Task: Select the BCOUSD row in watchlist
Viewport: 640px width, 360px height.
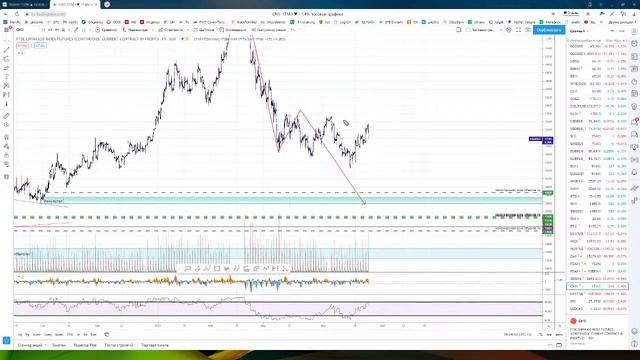Action: (x=598, y=46)
